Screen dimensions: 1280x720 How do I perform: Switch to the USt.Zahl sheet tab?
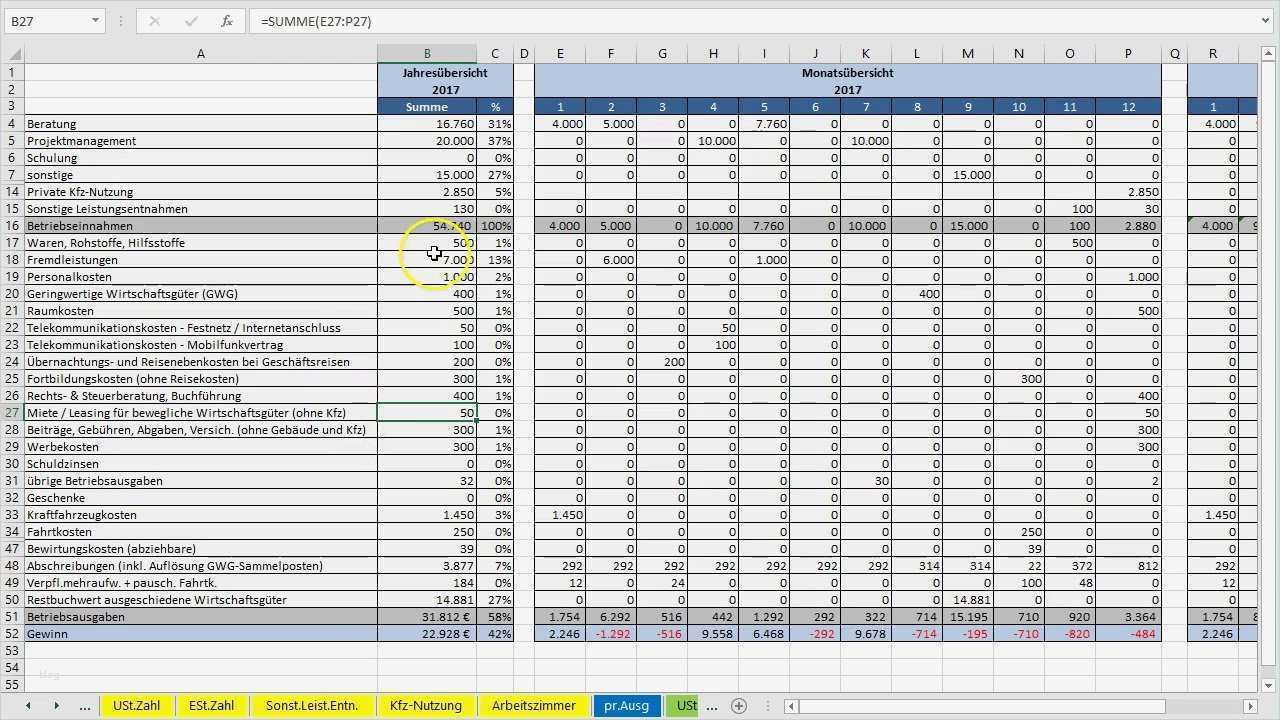pos(136,705)
